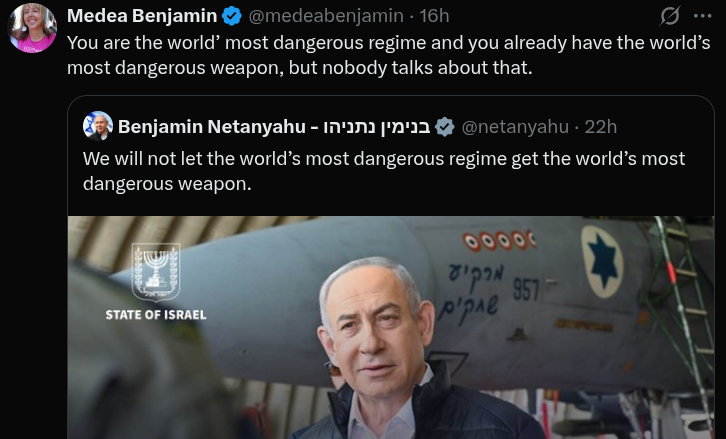Click the Grok explain-post icon

point(670,16)
